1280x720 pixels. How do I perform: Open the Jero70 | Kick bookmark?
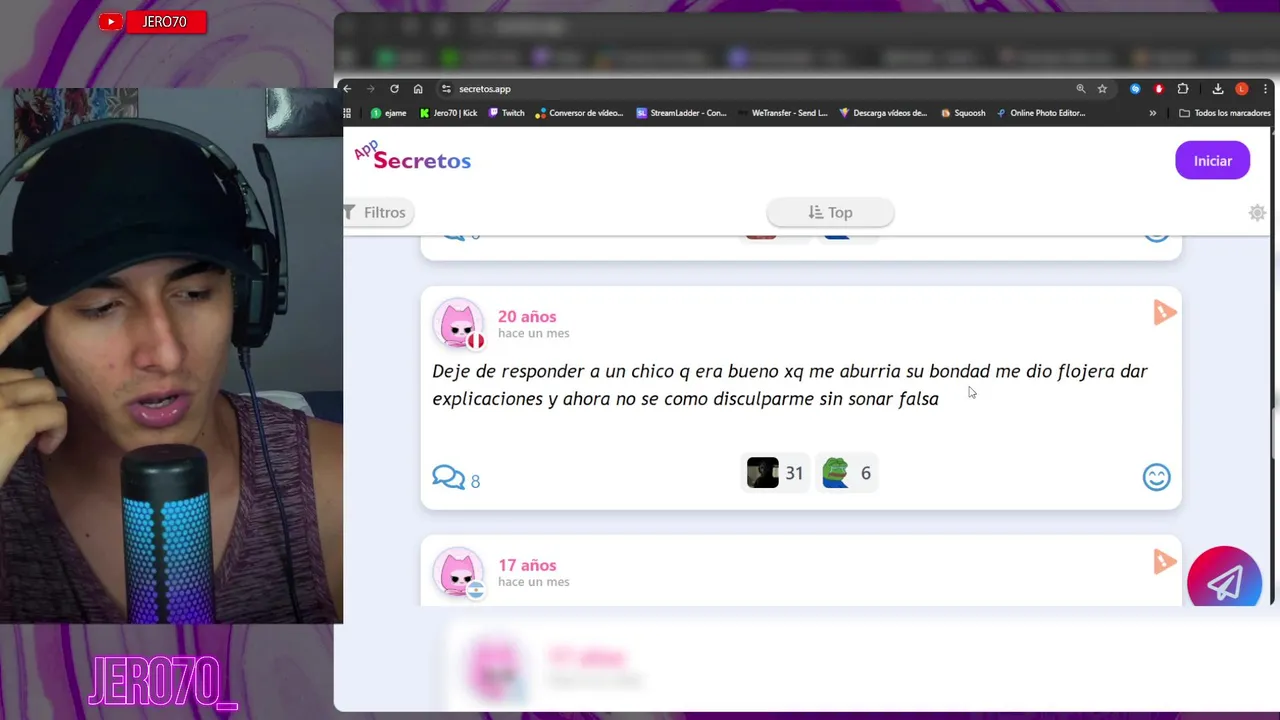(448, 113)
